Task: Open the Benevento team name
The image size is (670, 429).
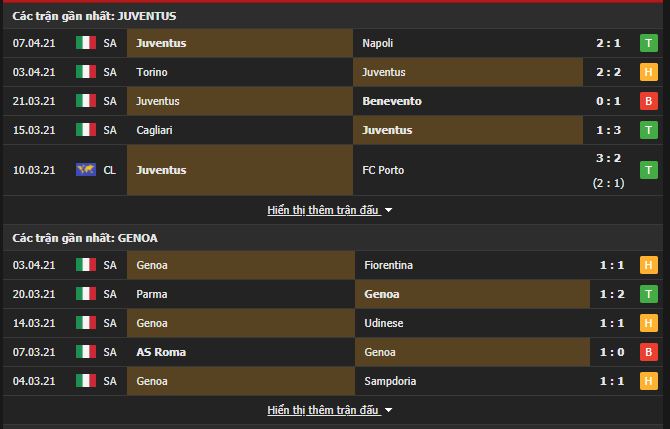Action: 392,101
